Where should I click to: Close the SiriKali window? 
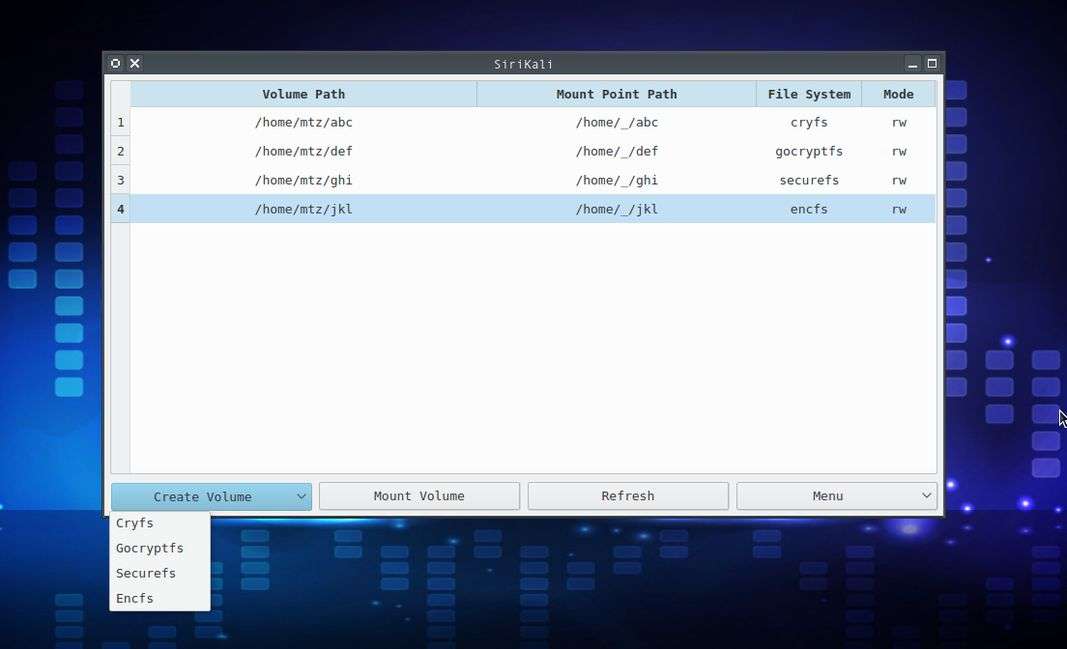click(135, 63)
